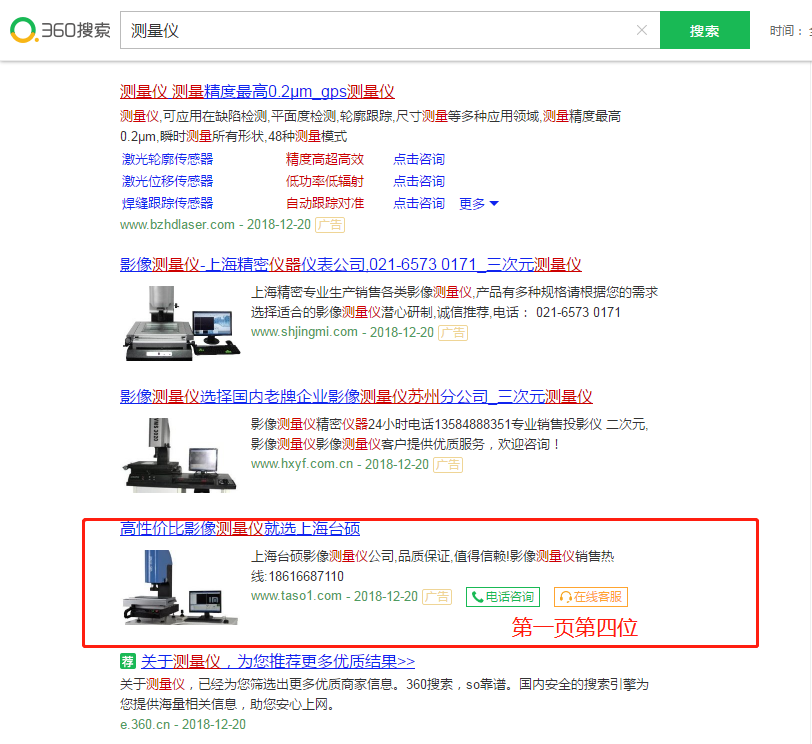
Task: Open the shjingmi measuring machine thumbnail
Action: tap(181, 323)
